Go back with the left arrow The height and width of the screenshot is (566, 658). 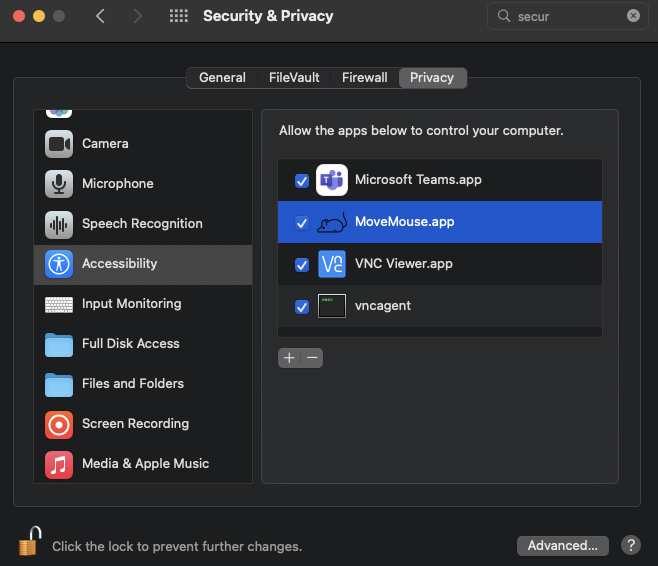point(100,16)
